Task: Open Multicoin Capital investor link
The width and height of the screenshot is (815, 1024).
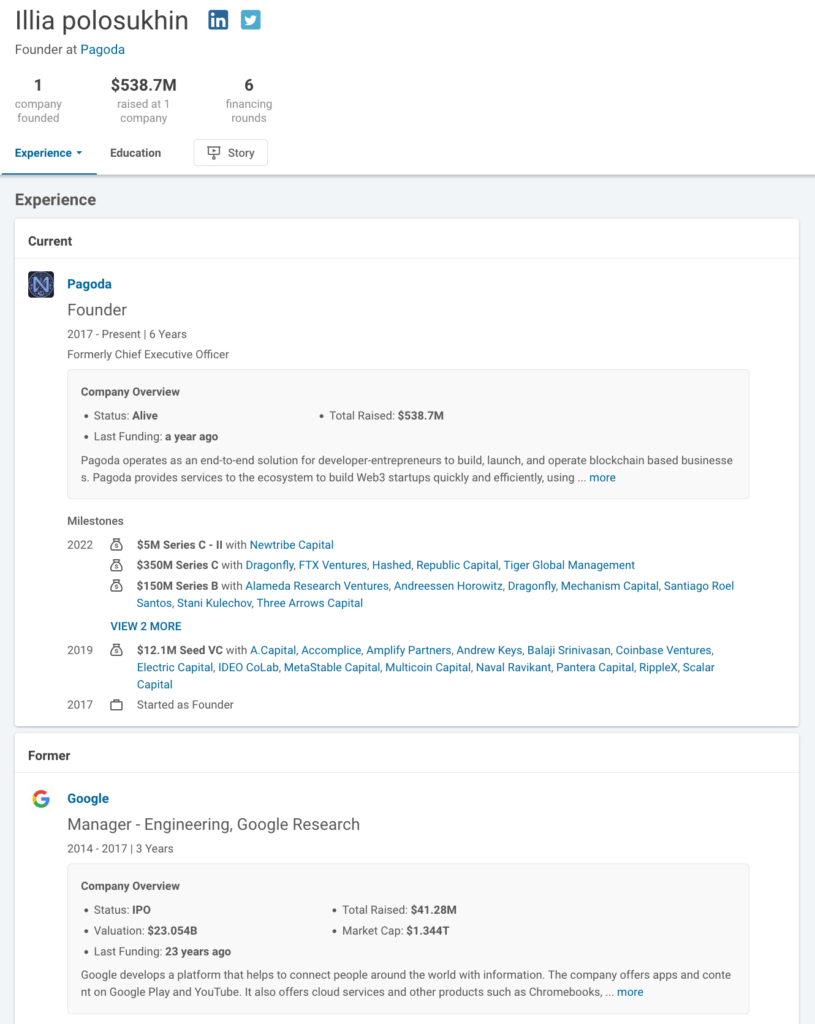Action: point(428,667)
